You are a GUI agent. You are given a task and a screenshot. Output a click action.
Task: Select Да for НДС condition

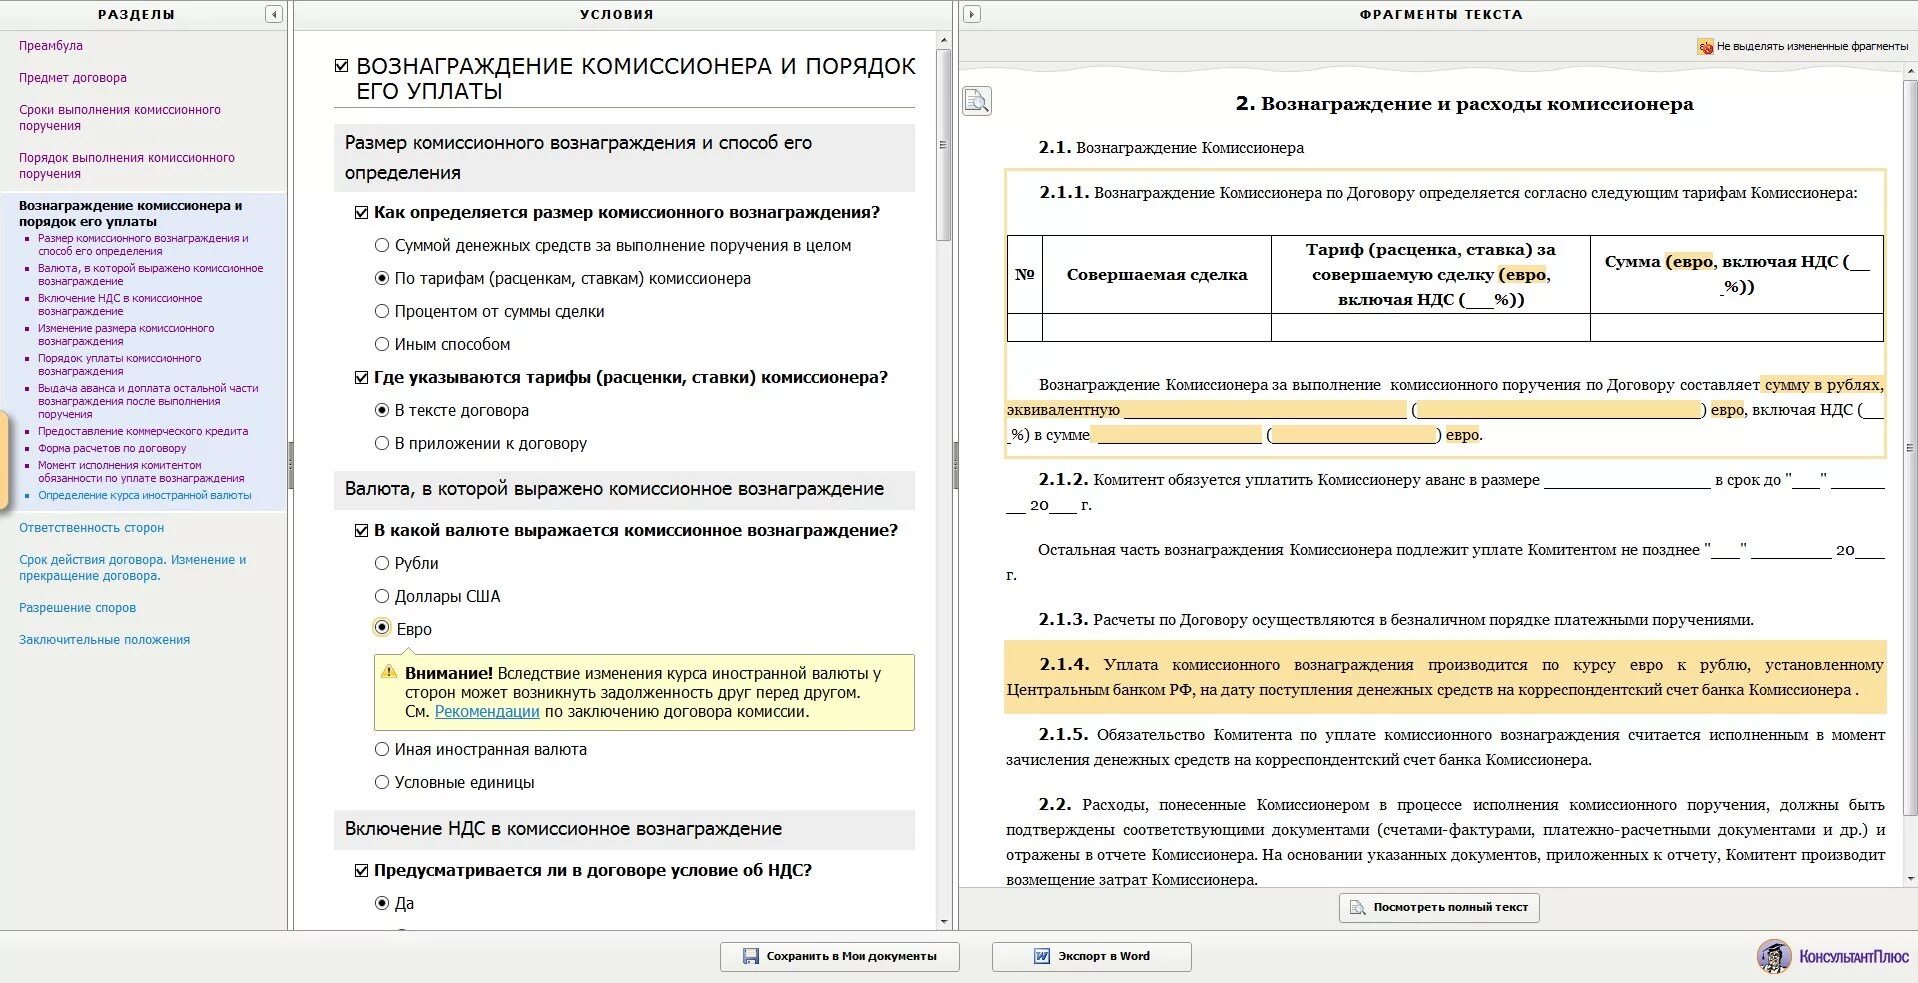click(382, 903)
